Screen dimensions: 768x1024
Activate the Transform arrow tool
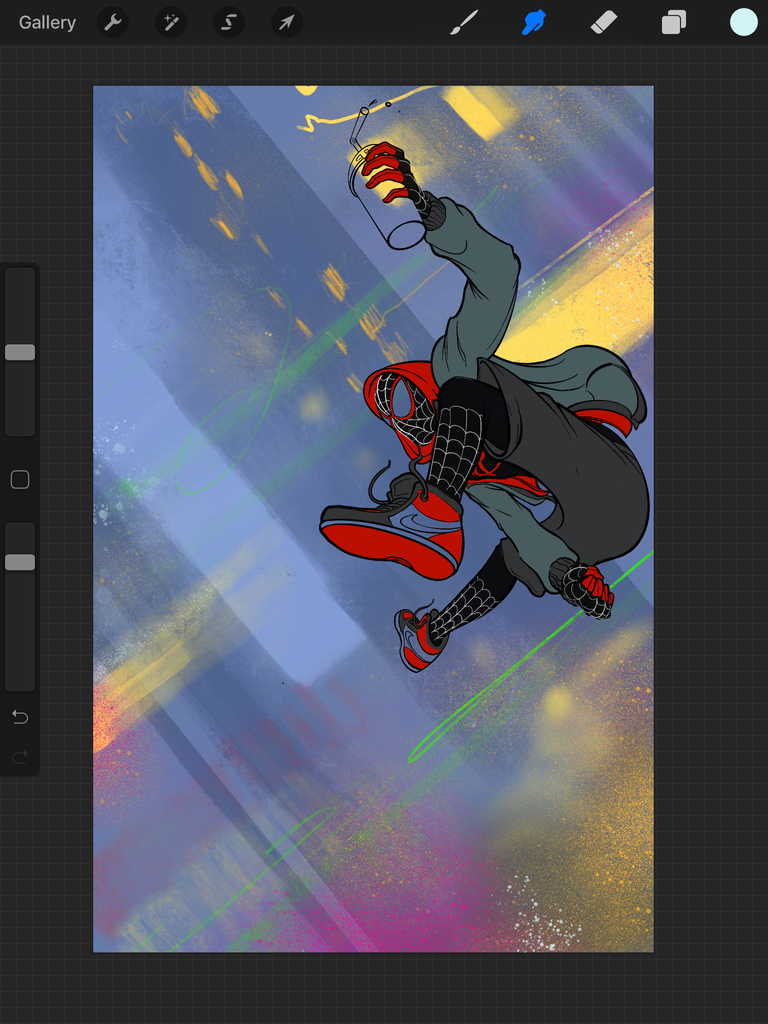[287, 23]
